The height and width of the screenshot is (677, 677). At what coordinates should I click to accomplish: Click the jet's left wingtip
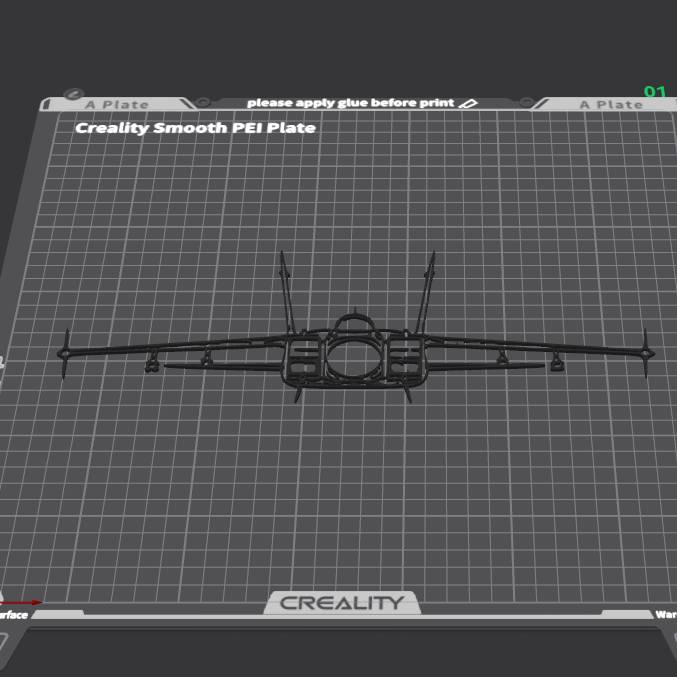click(66, 353)
